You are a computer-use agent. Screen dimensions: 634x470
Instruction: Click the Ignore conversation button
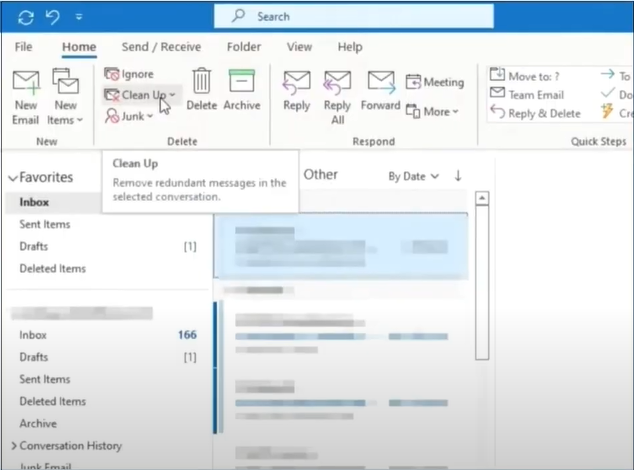tap(129, 74)
